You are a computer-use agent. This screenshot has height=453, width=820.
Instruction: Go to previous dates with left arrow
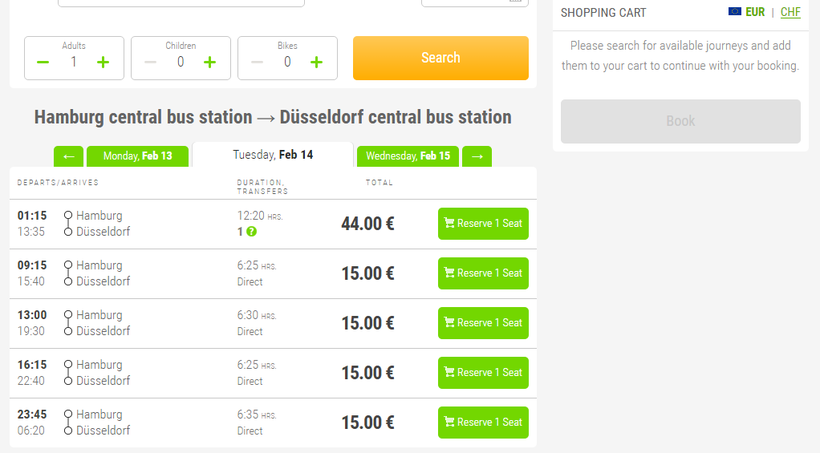click(x=68, y=156)
